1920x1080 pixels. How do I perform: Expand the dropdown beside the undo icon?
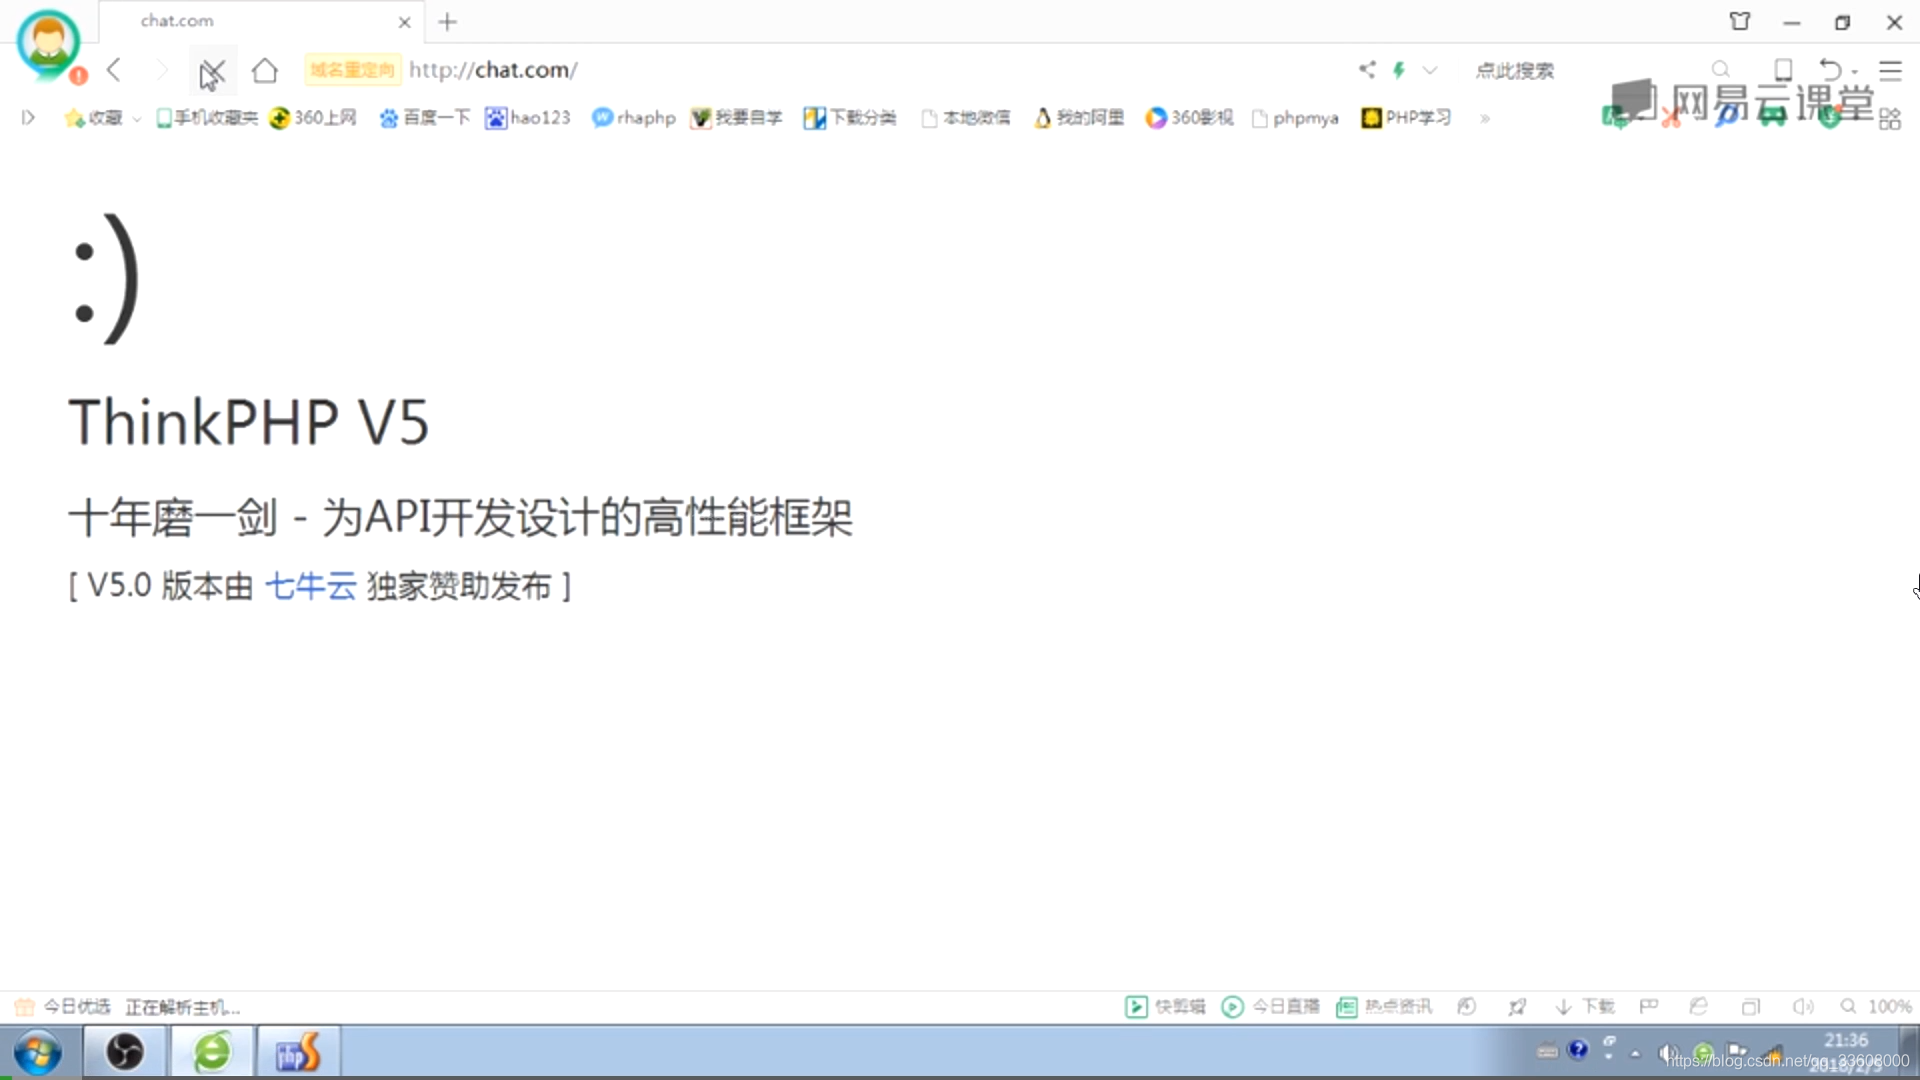point(1855,72)
